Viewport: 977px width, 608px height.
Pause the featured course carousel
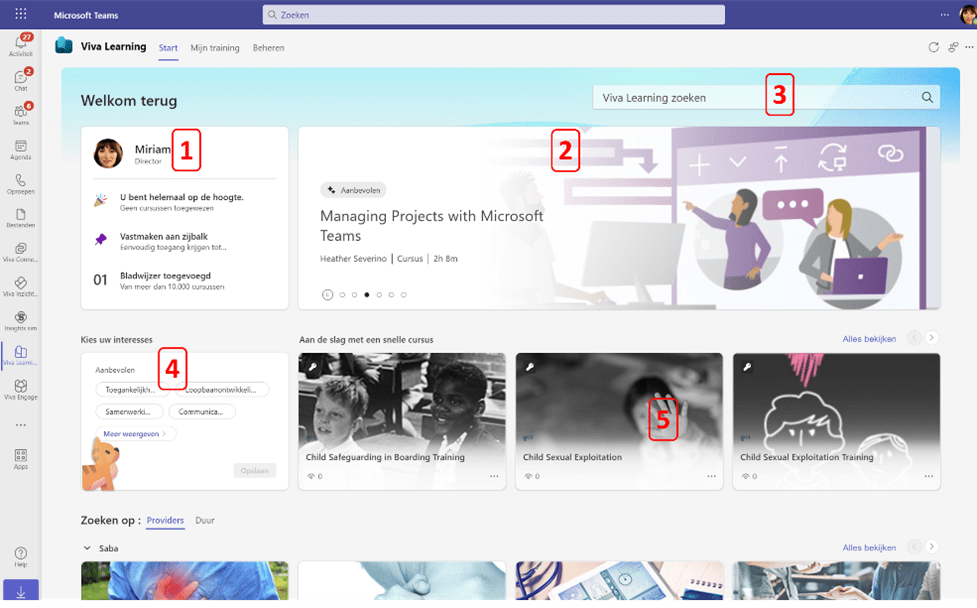point(327,295)
